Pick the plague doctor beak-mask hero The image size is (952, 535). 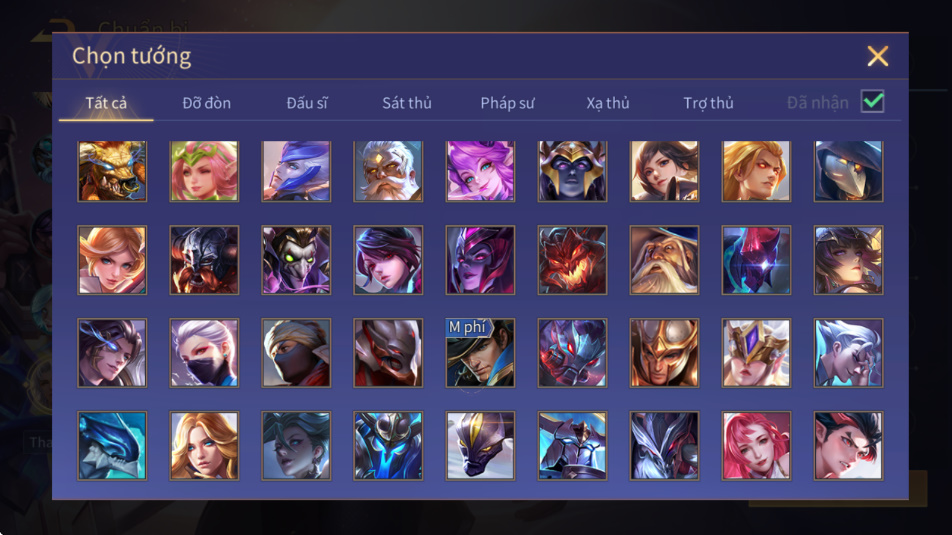click(848, 171)
